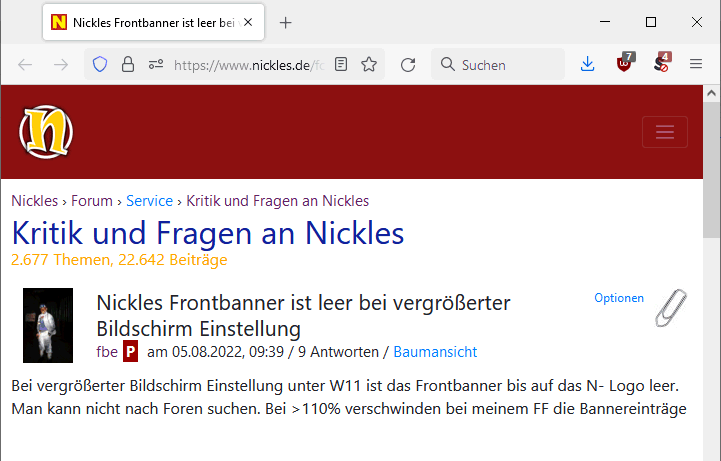Open the Nickles breadcrumb link
This screenshot has width=721, height=461.
pos(34,201)
